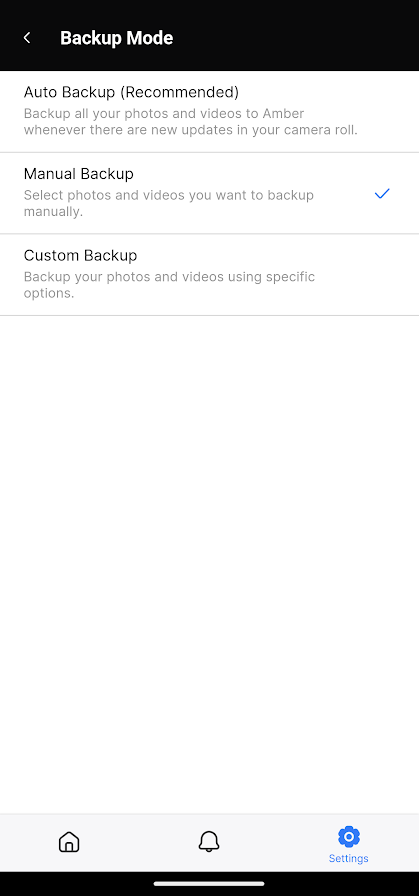This screenshot has width=419, height=896.
Task: Click the word Amber in the description
Action: coord(283,113)
